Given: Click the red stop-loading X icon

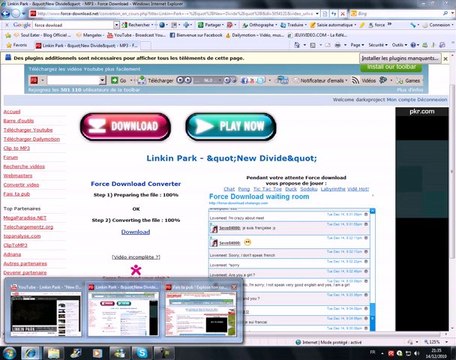Looking at the screenshot, I should click(x=342, y=14).
